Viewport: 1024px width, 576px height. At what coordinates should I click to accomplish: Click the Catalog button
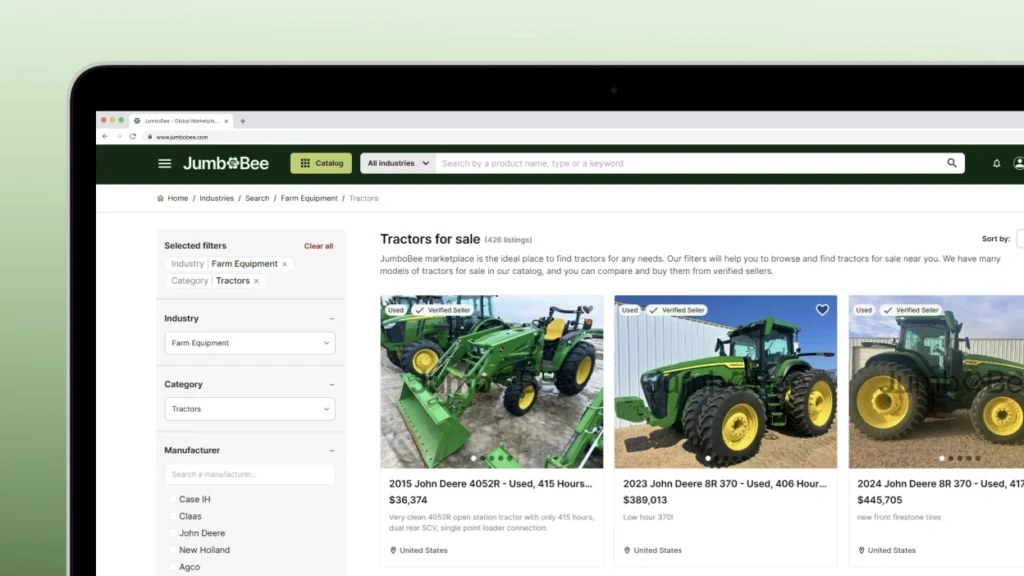[321, 163]
